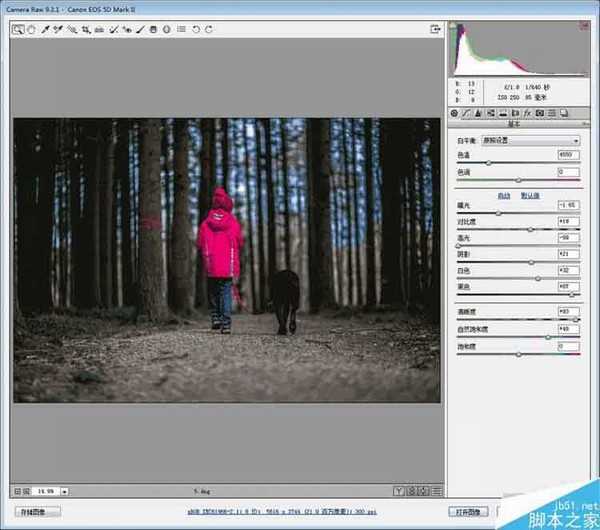Select the Hand tool
Image resolution: width=600 pixels, height=530 pixels.
32,29
